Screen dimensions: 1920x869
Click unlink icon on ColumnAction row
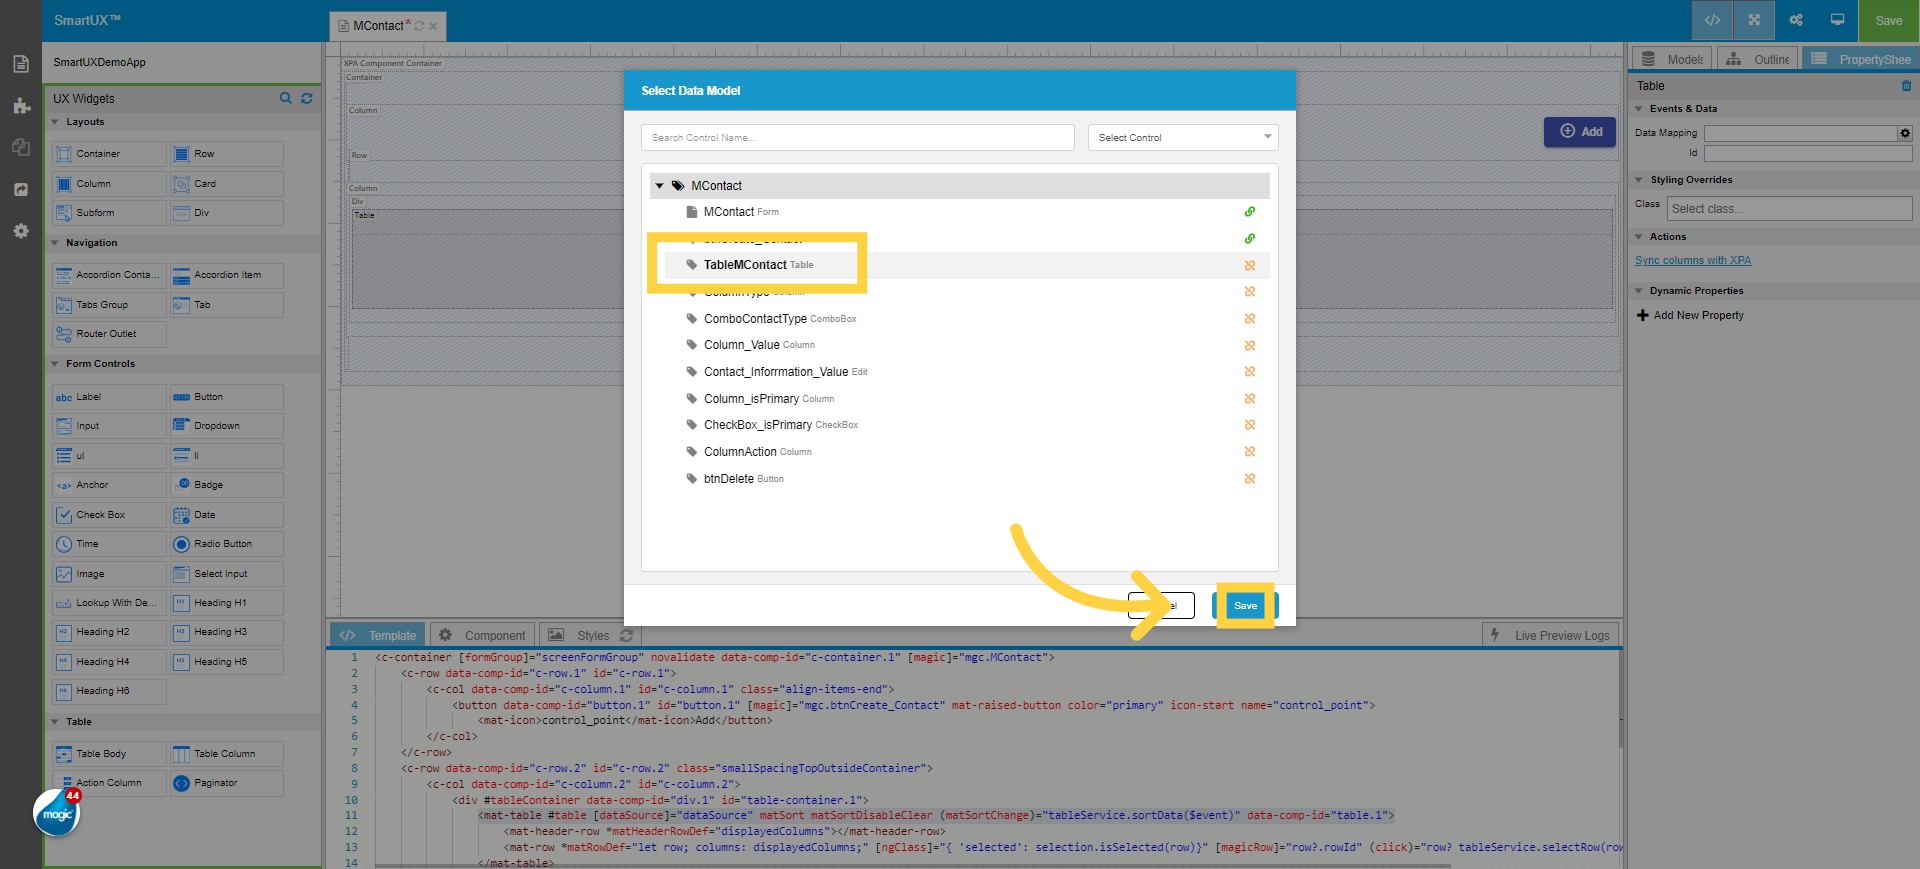1250,452
